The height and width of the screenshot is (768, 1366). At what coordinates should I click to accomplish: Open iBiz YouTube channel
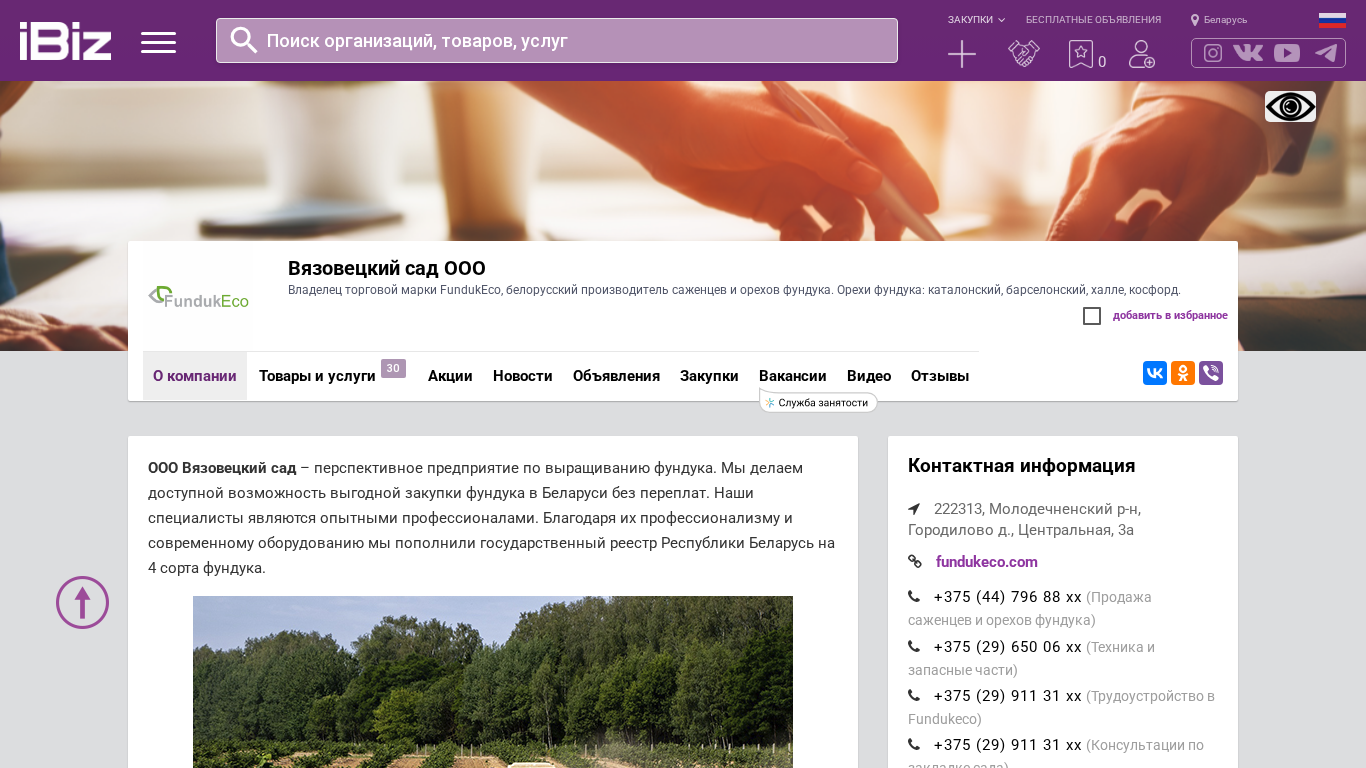pos(1287,53)
